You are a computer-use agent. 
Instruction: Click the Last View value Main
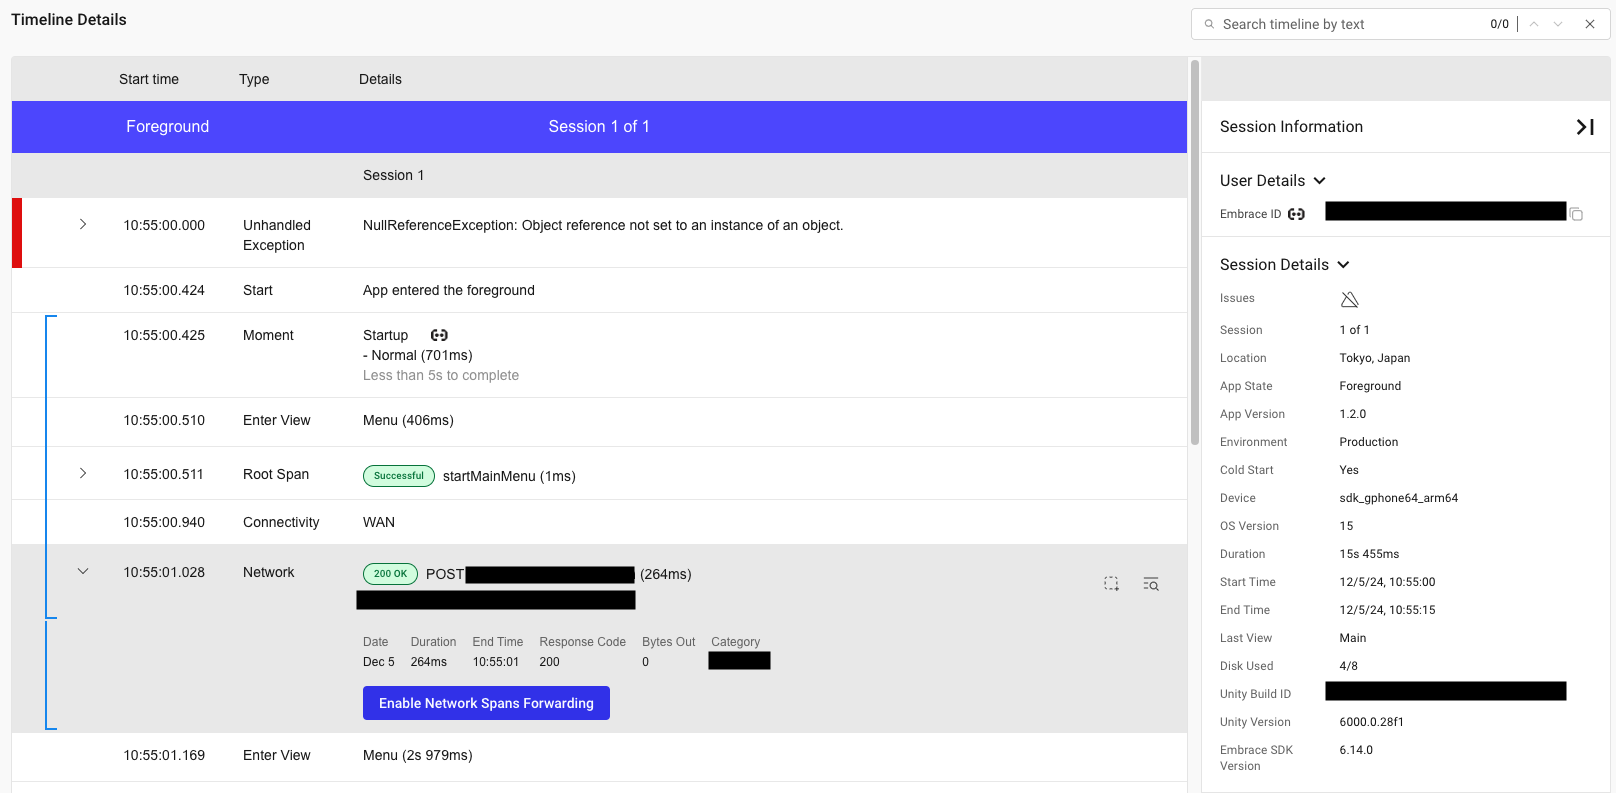[1353, 638]
